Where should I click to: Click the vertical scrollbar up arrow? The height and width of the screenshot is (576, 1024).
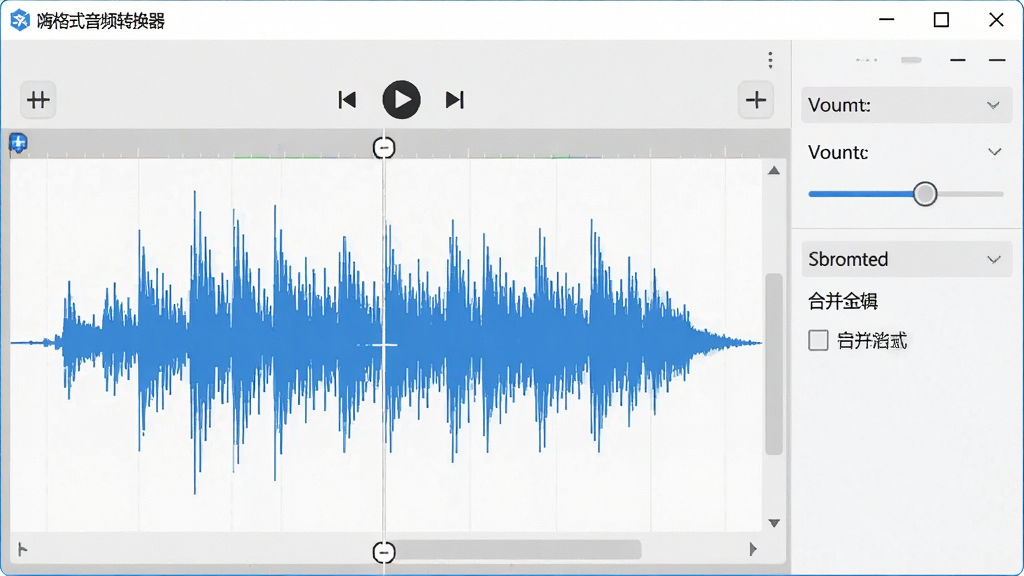click(774, 171)
